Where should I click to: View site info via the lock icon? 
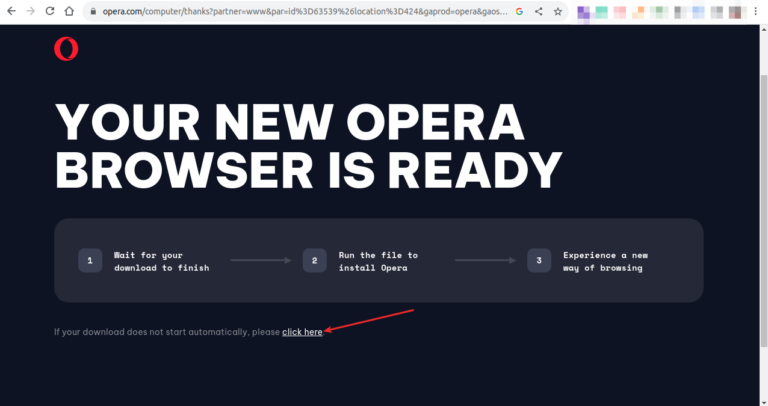click(x=92, y=12)
